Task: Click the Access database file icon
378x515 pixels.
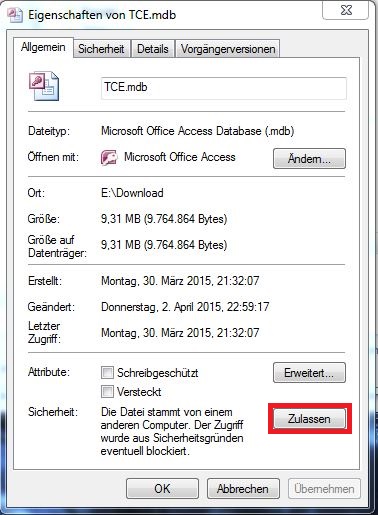Action: pos(44,86)
